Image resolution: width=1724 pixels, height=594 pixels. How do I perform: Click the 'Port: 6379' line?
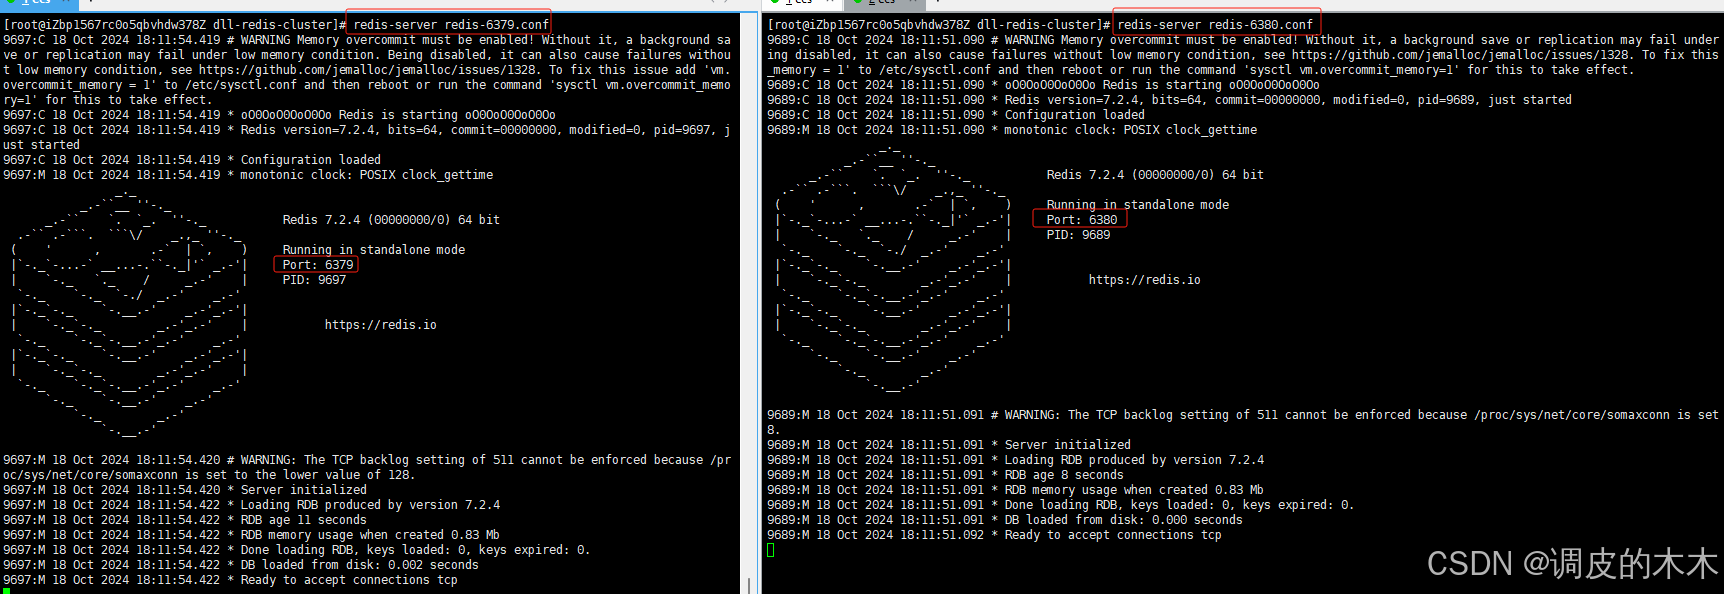point(318,265)
